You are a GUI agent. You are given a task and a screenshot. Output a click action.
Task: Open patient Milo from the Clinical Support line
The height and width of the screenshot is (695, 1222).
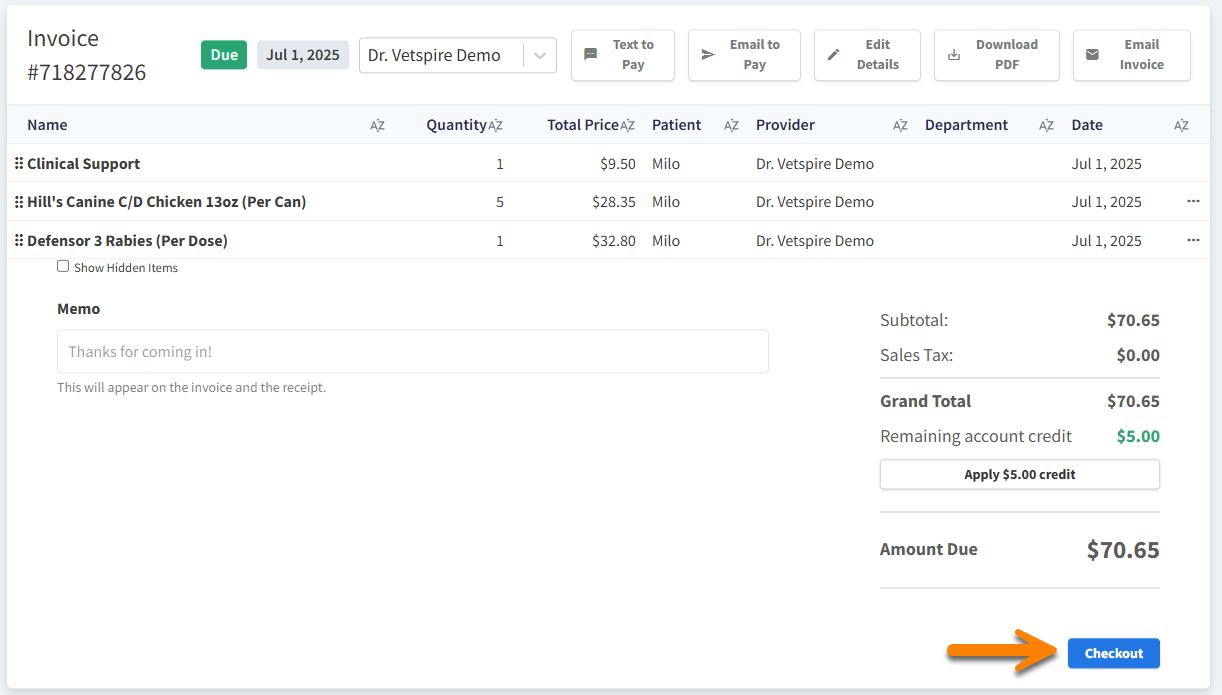point(665,163)
